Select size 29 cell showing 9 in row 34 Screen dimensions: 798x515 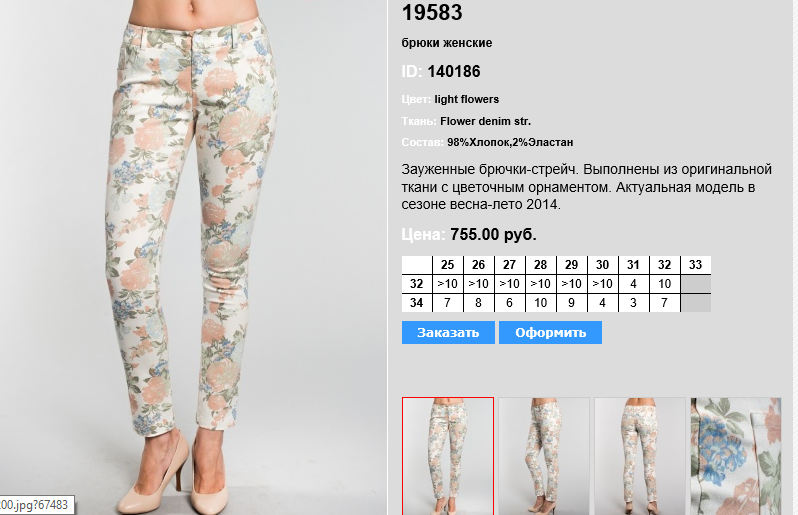(572, 303)
